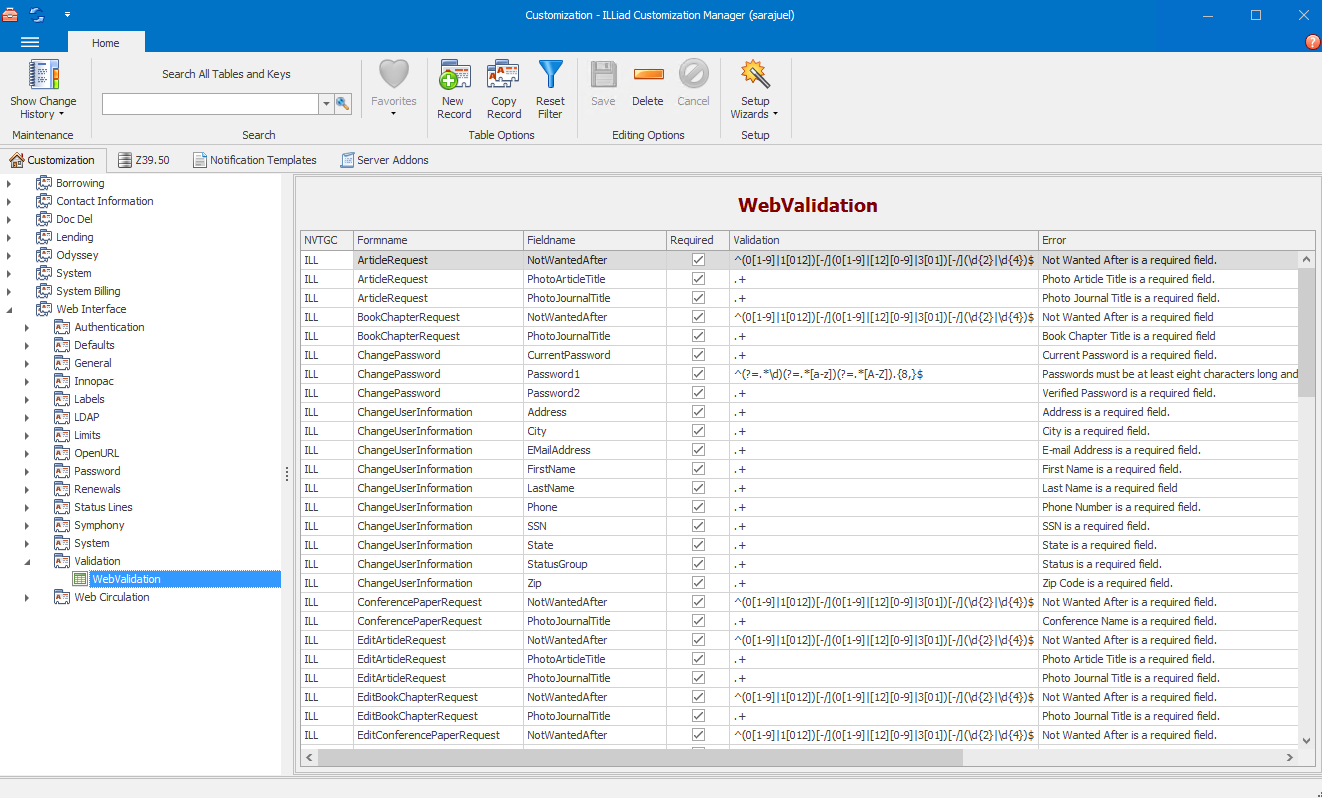
Task: Open the search history dropdown
Action: [325, 103]
